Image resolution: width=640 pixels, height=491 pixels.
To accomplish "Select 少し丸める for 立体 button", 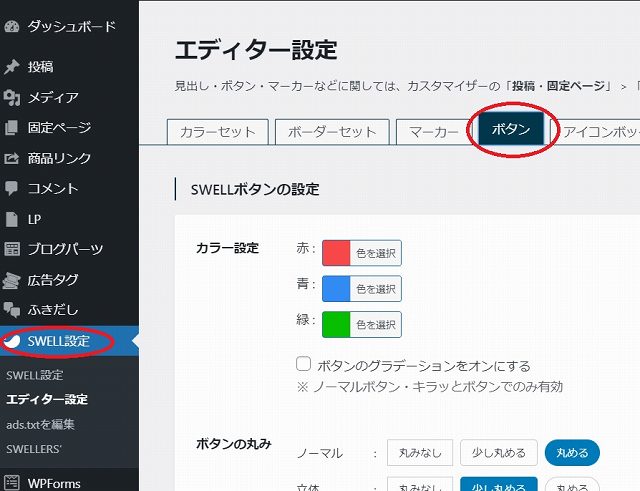I will (499, 484).
